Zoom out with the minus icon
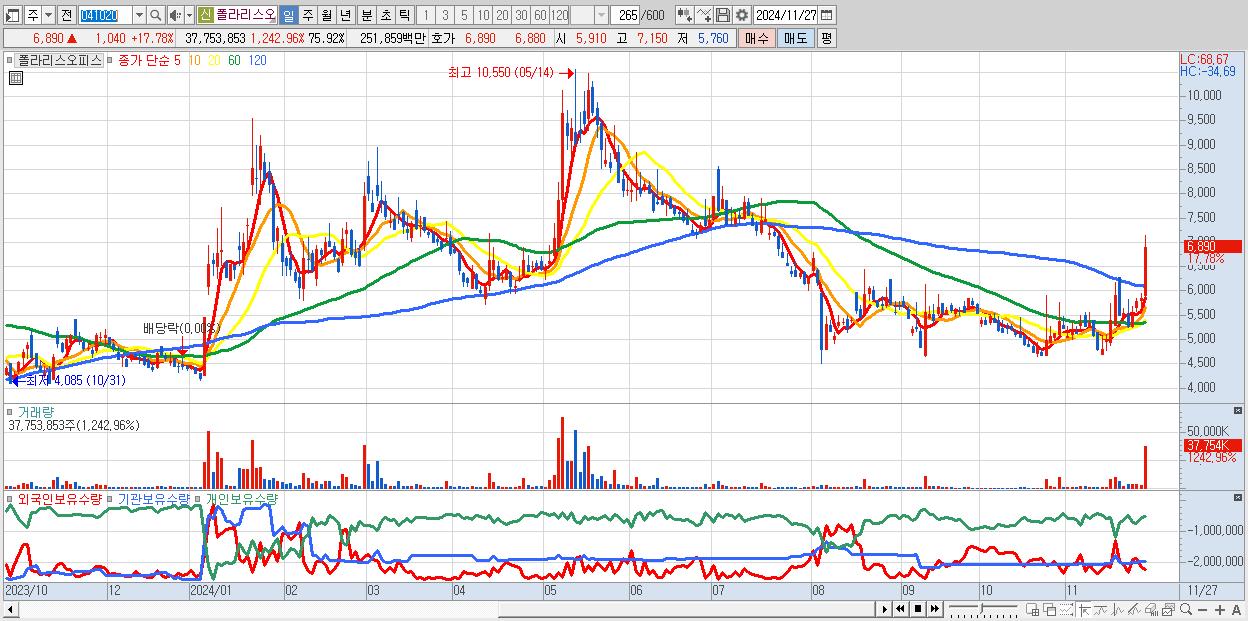The width and height of the screenshot is (1248, 621). coord(1202,610)
